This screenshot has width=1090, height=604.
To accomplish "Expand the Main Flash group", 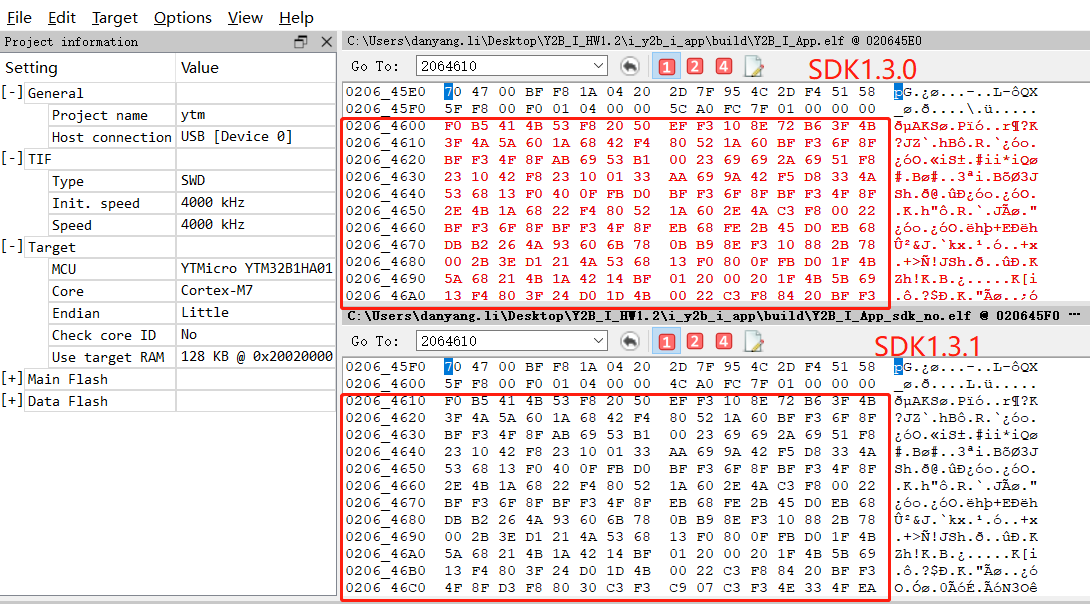I will 13,379.
